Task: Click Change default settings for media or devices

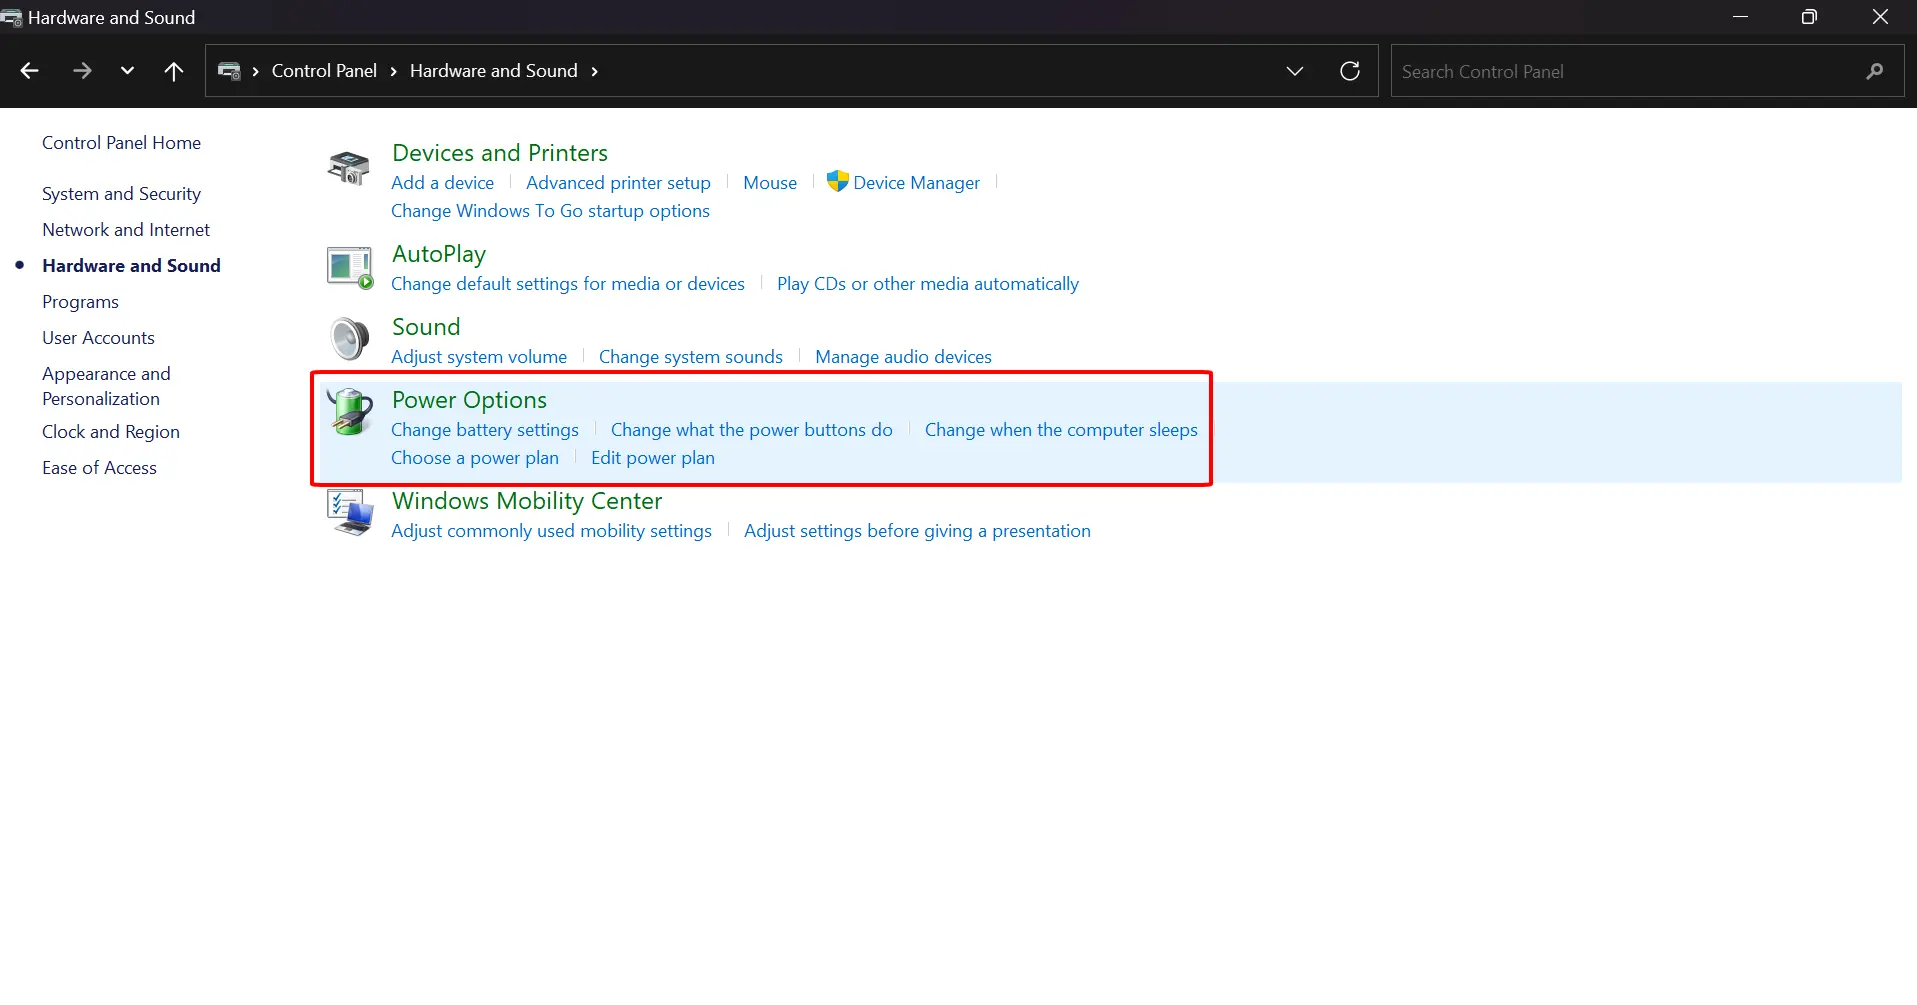Action: pyautogui.click(x=568, y=284)
